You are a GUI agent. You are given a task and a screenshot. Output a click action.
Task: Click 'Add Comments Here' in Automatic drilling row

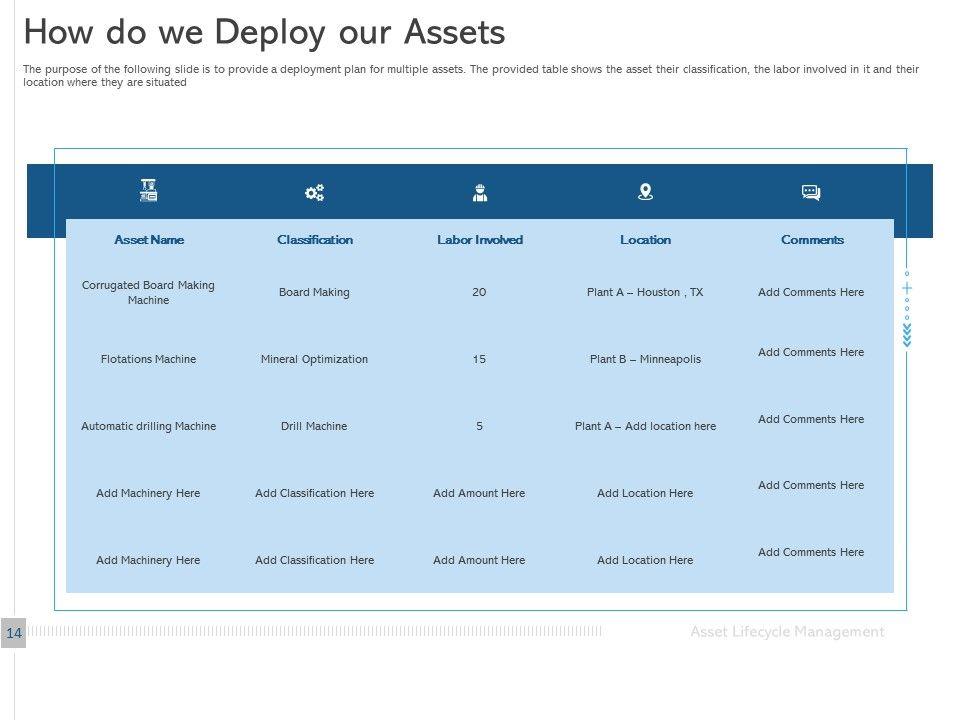coord(811,419)
